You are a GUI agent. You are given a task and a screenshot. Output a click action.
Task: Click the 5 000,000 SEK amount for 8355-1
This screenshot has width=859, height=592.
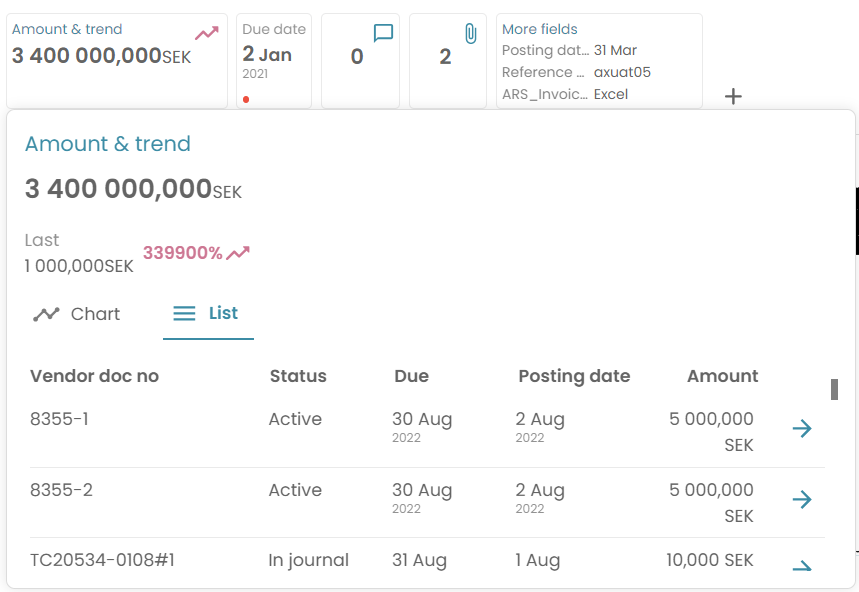711,432
